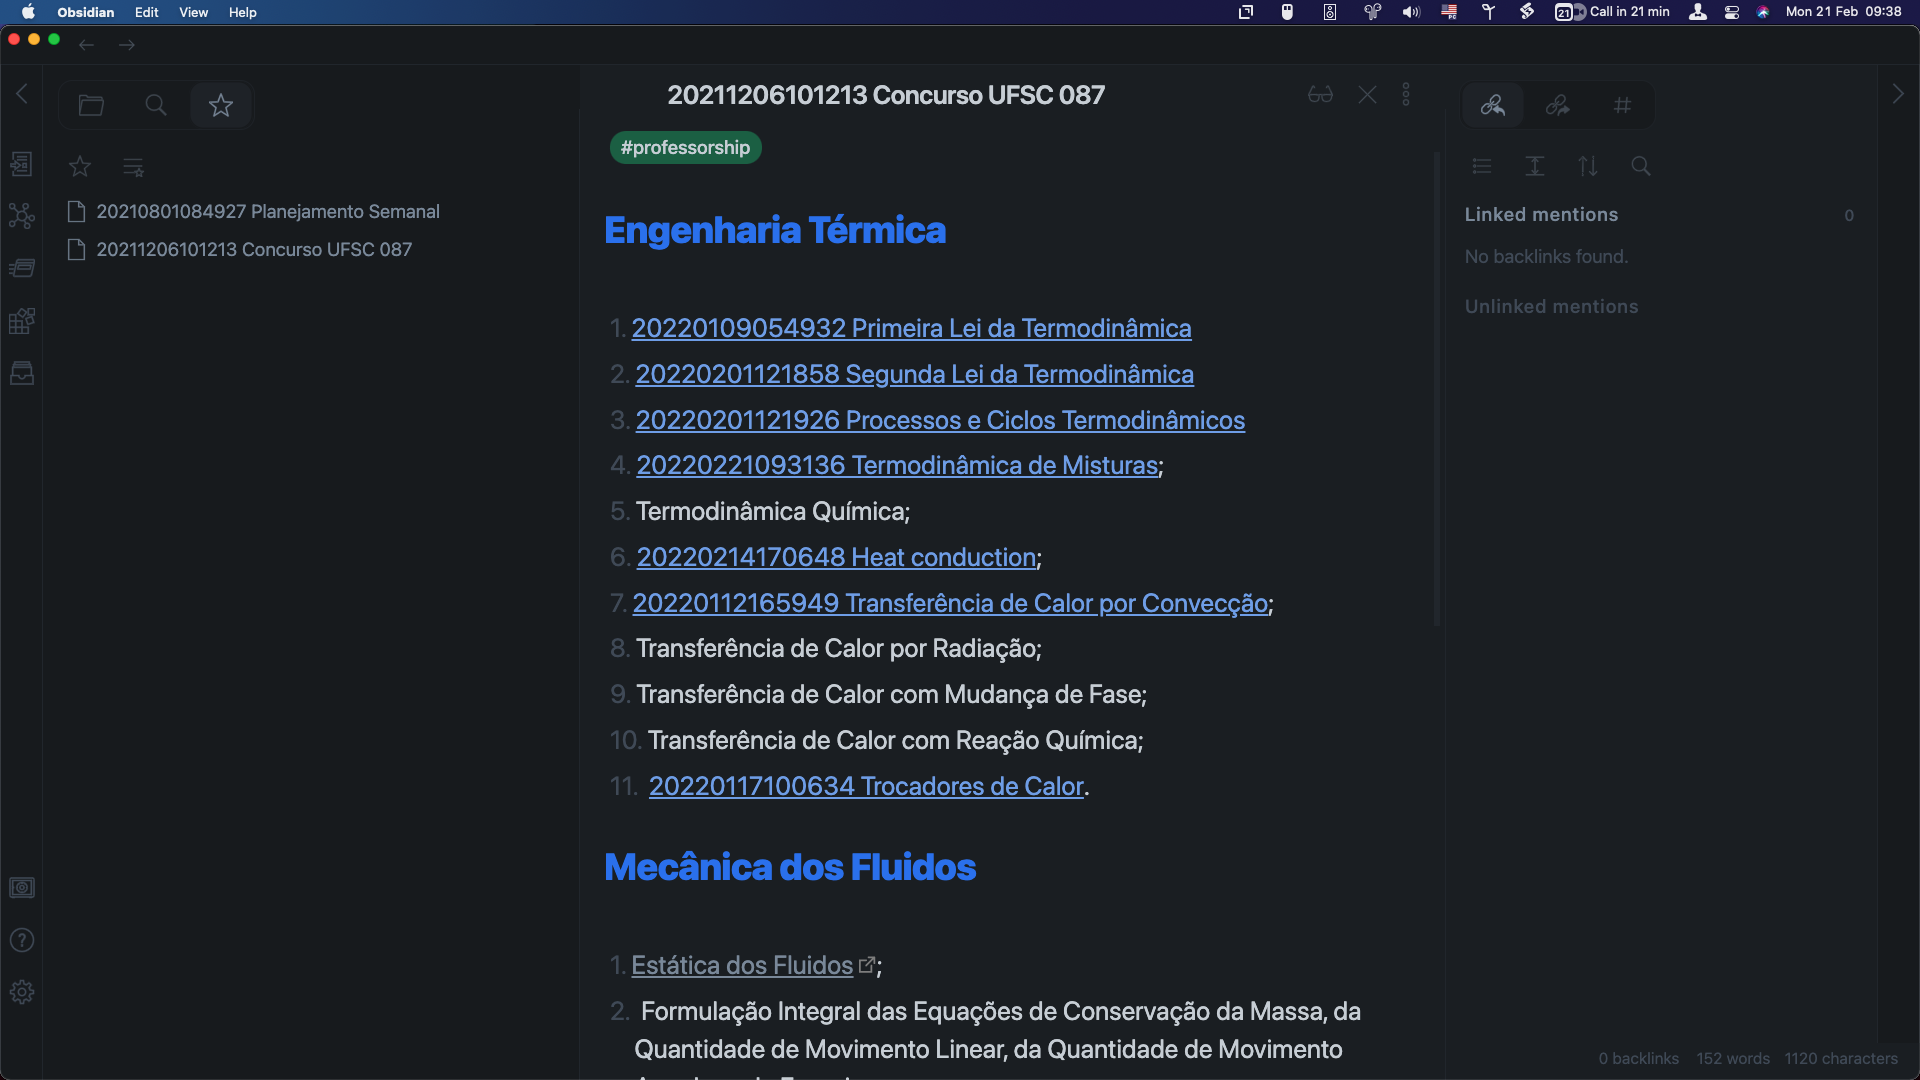This screenshot has height=1080, width=1920.
Task: Open the Edit menu
Action: pos(146,12)
